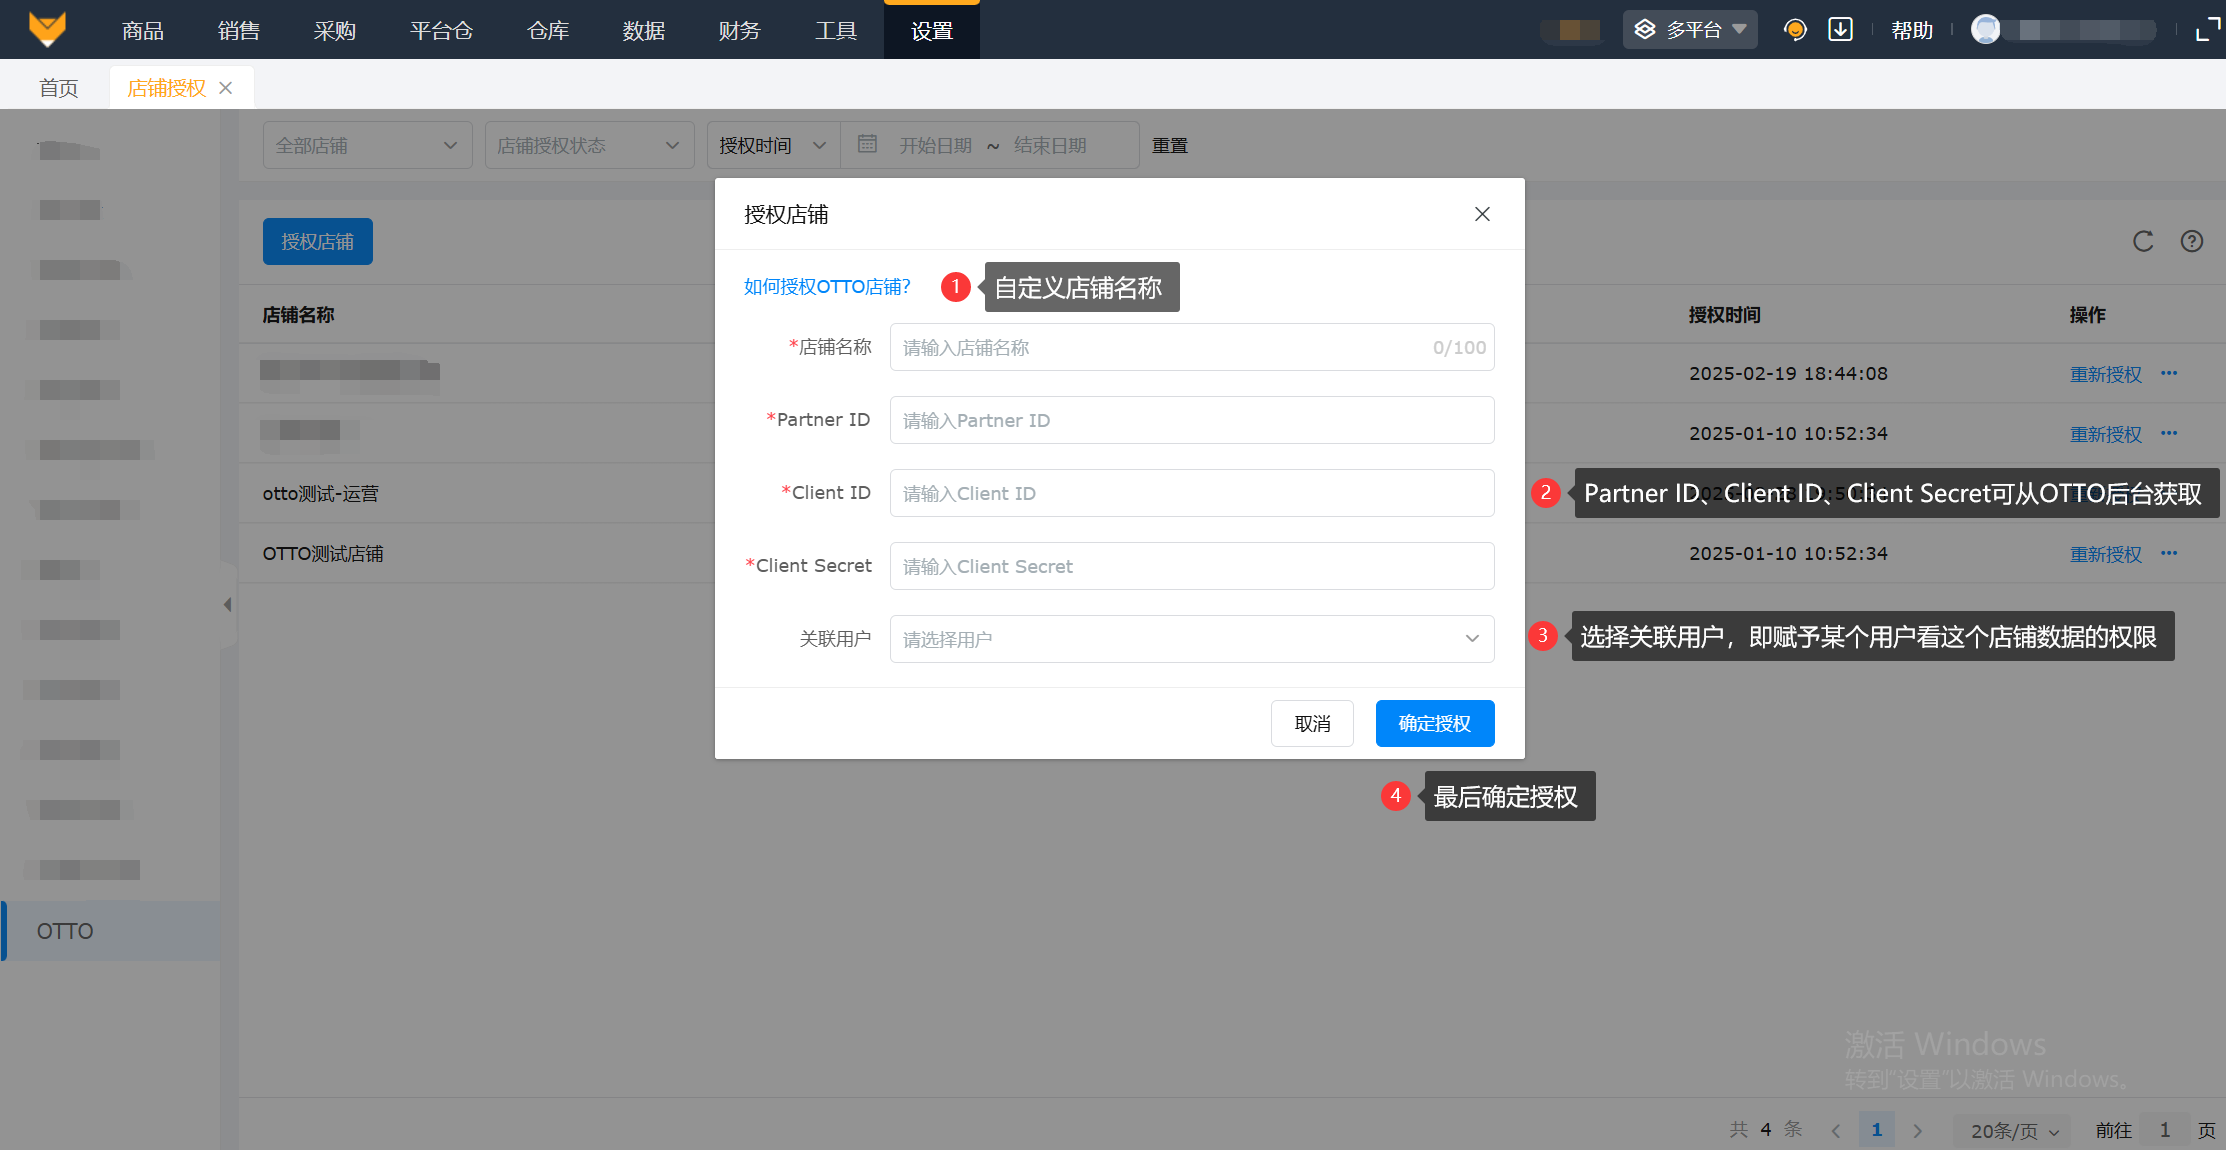Viewport: 2226px width, 1150px height.
Task: Switch to the 首页 tab
Action: tap(58, 88)
